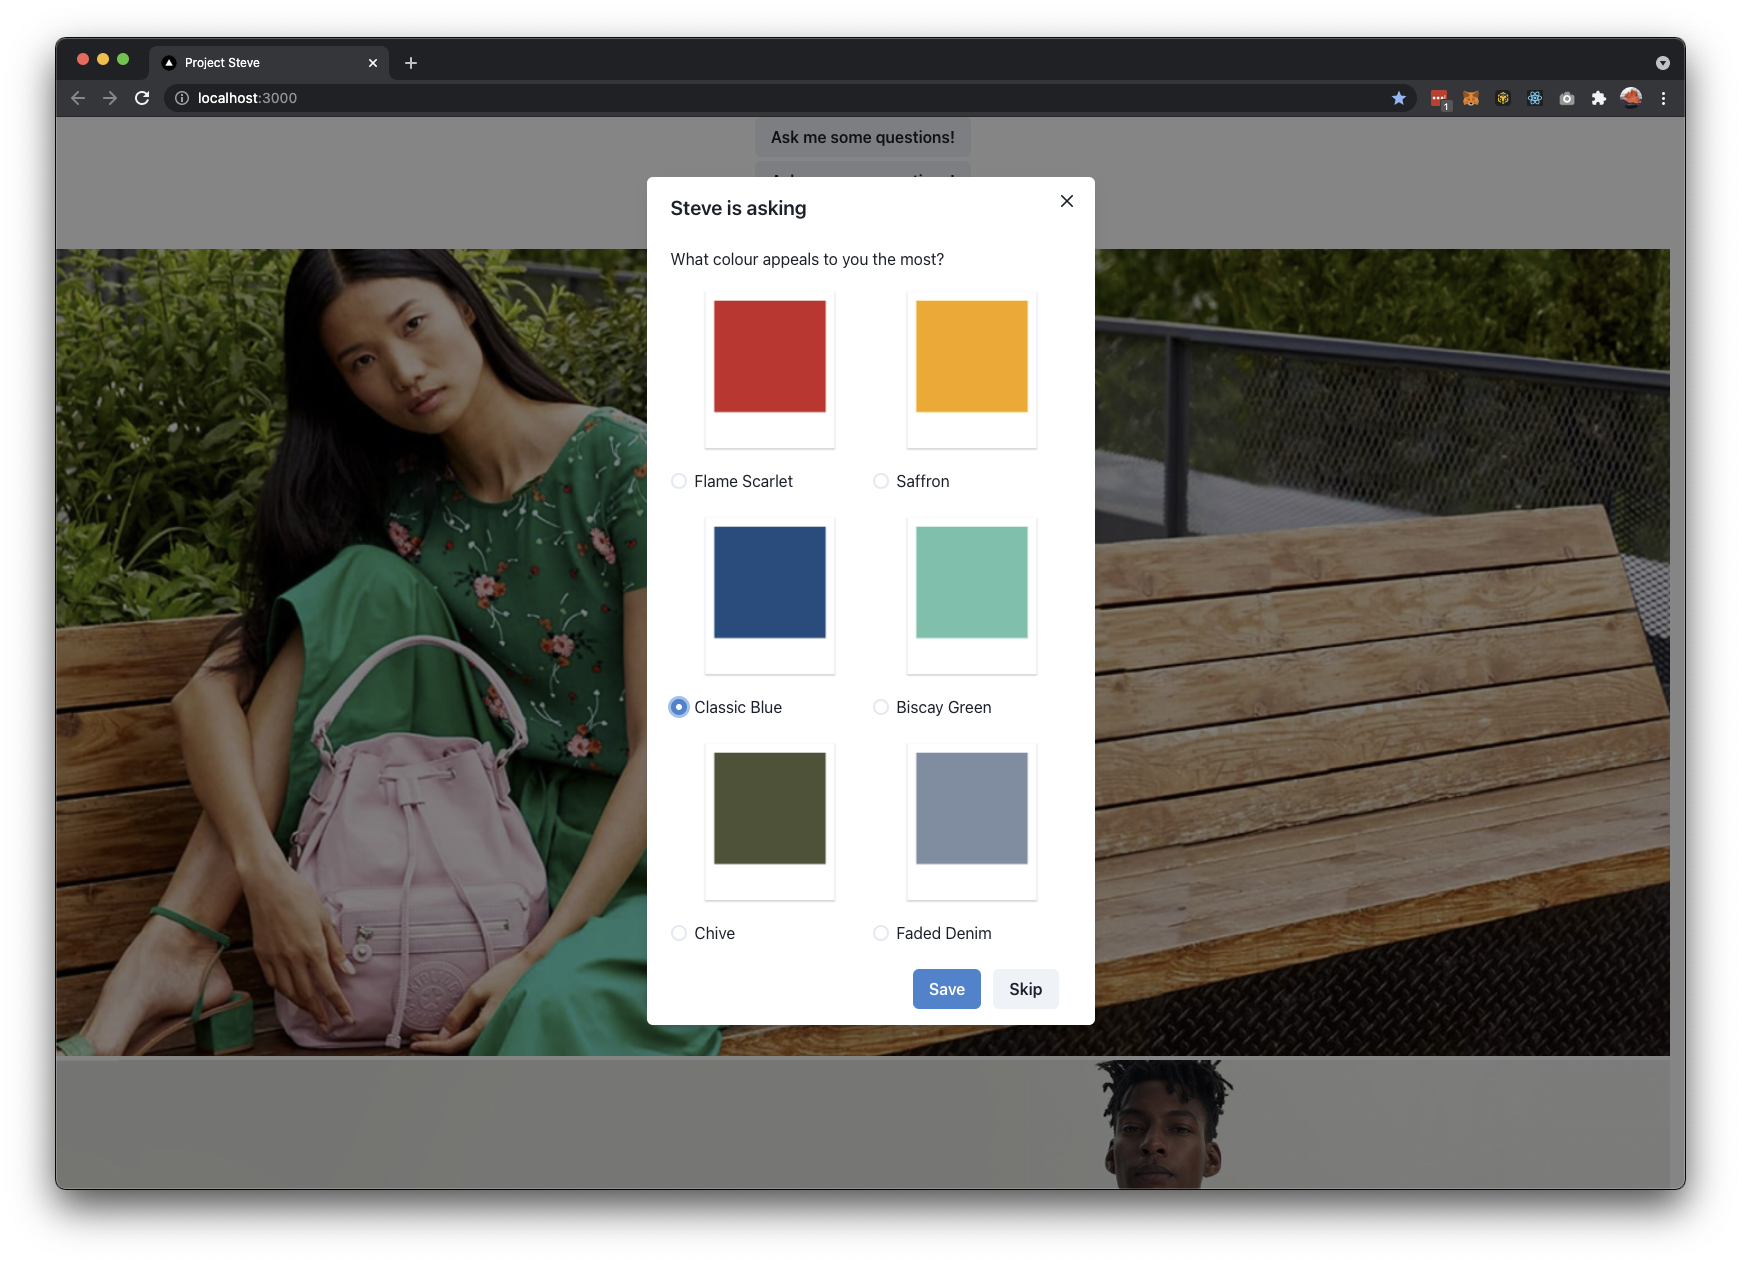
Task: Close the Steve is asking dialog
Action: coord(1067,201)
